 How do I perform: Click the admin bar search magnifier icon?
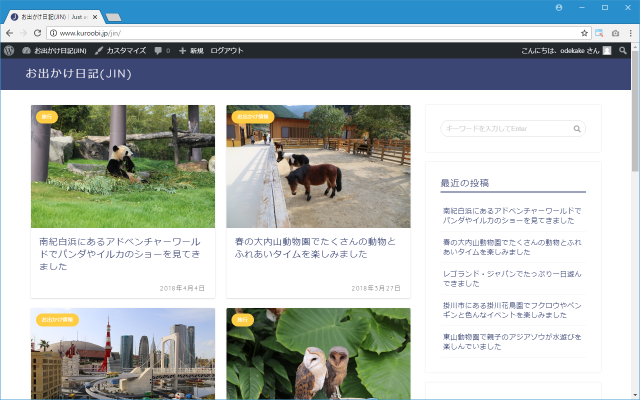coord(622,51)
